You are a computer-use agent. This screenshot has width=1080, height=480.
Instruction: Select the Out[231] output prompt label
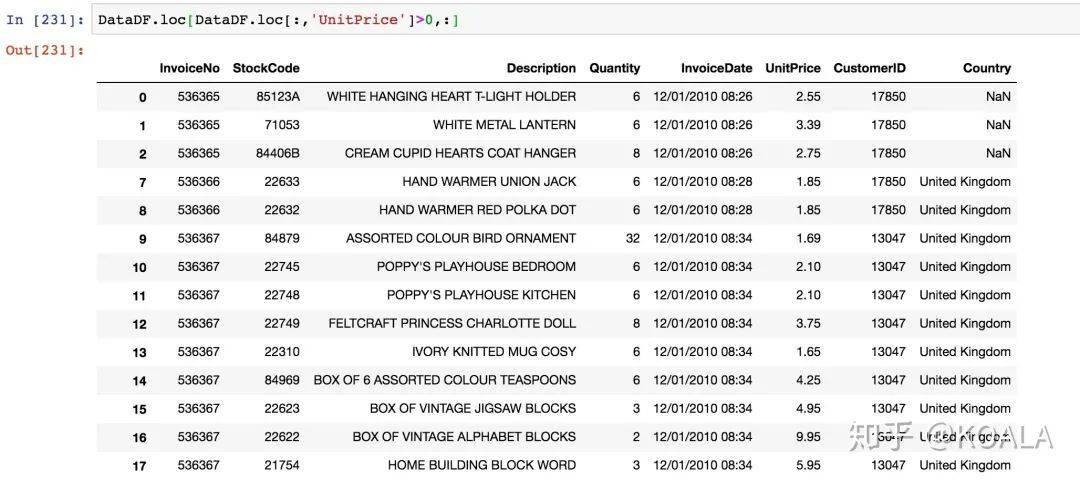pyautogui.click(x=44, y=50)
